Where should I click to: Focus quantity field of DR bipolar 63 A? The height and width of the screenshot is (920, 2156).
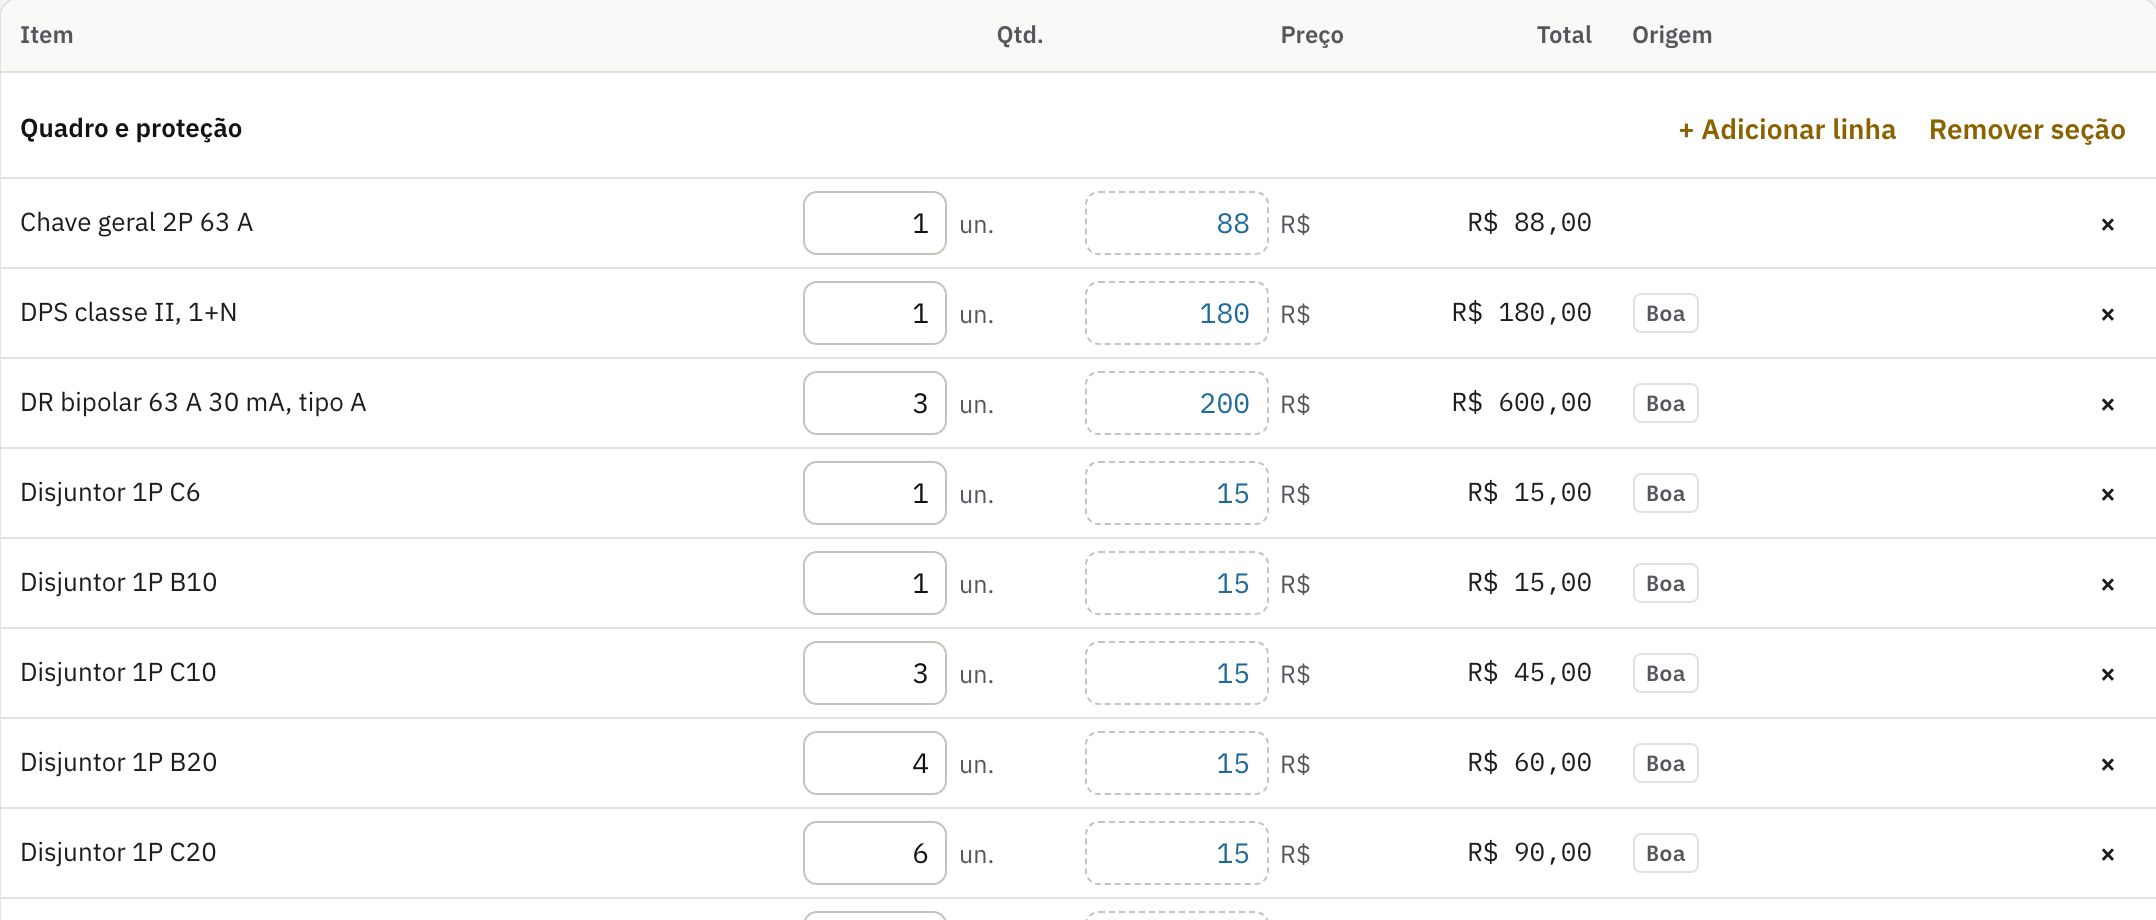875,403
